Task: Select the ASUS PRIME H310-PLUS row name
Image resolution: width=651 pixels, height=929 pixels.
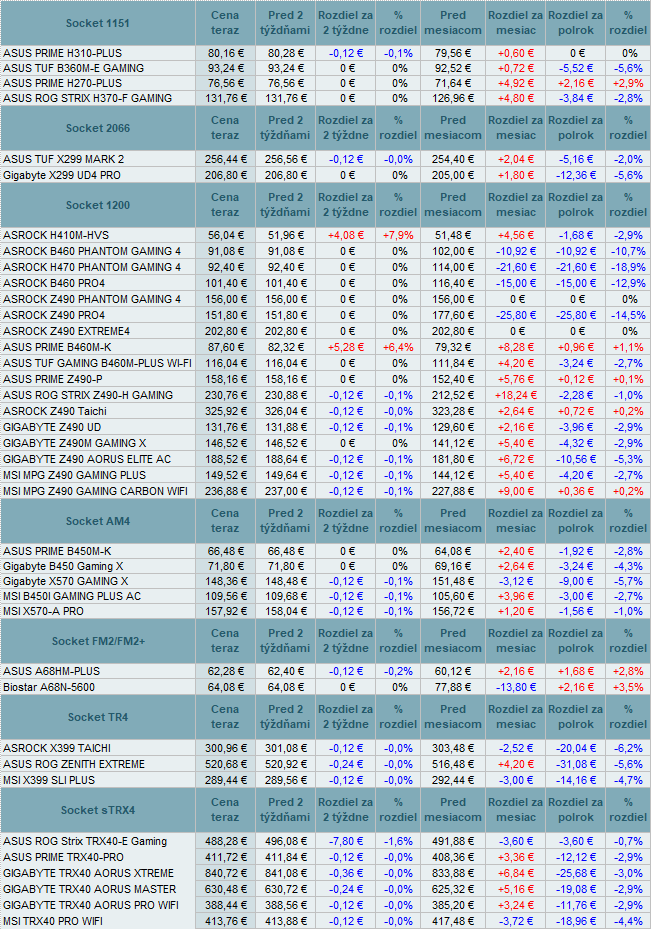Action: pyautogui.click(x=62, y=53)
